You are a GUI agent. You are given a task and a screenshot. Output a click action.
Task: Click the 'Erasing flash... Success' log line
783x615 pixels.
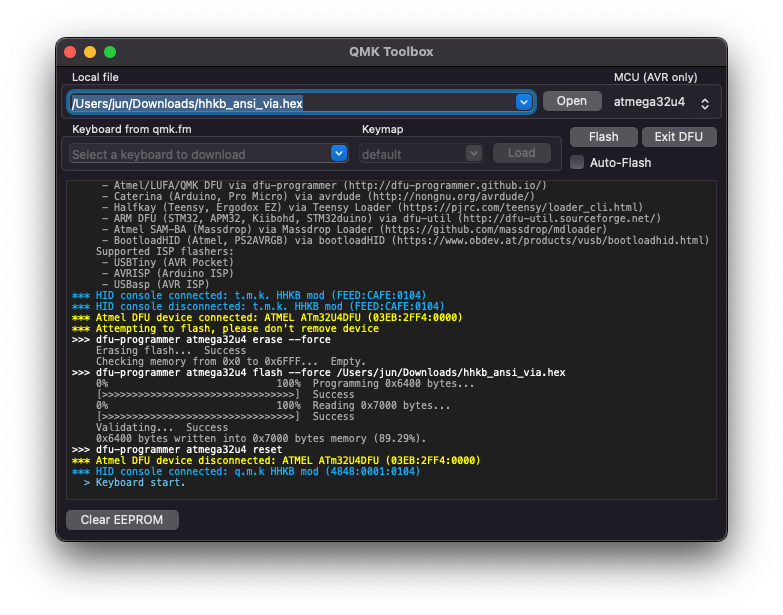(171, 350)
